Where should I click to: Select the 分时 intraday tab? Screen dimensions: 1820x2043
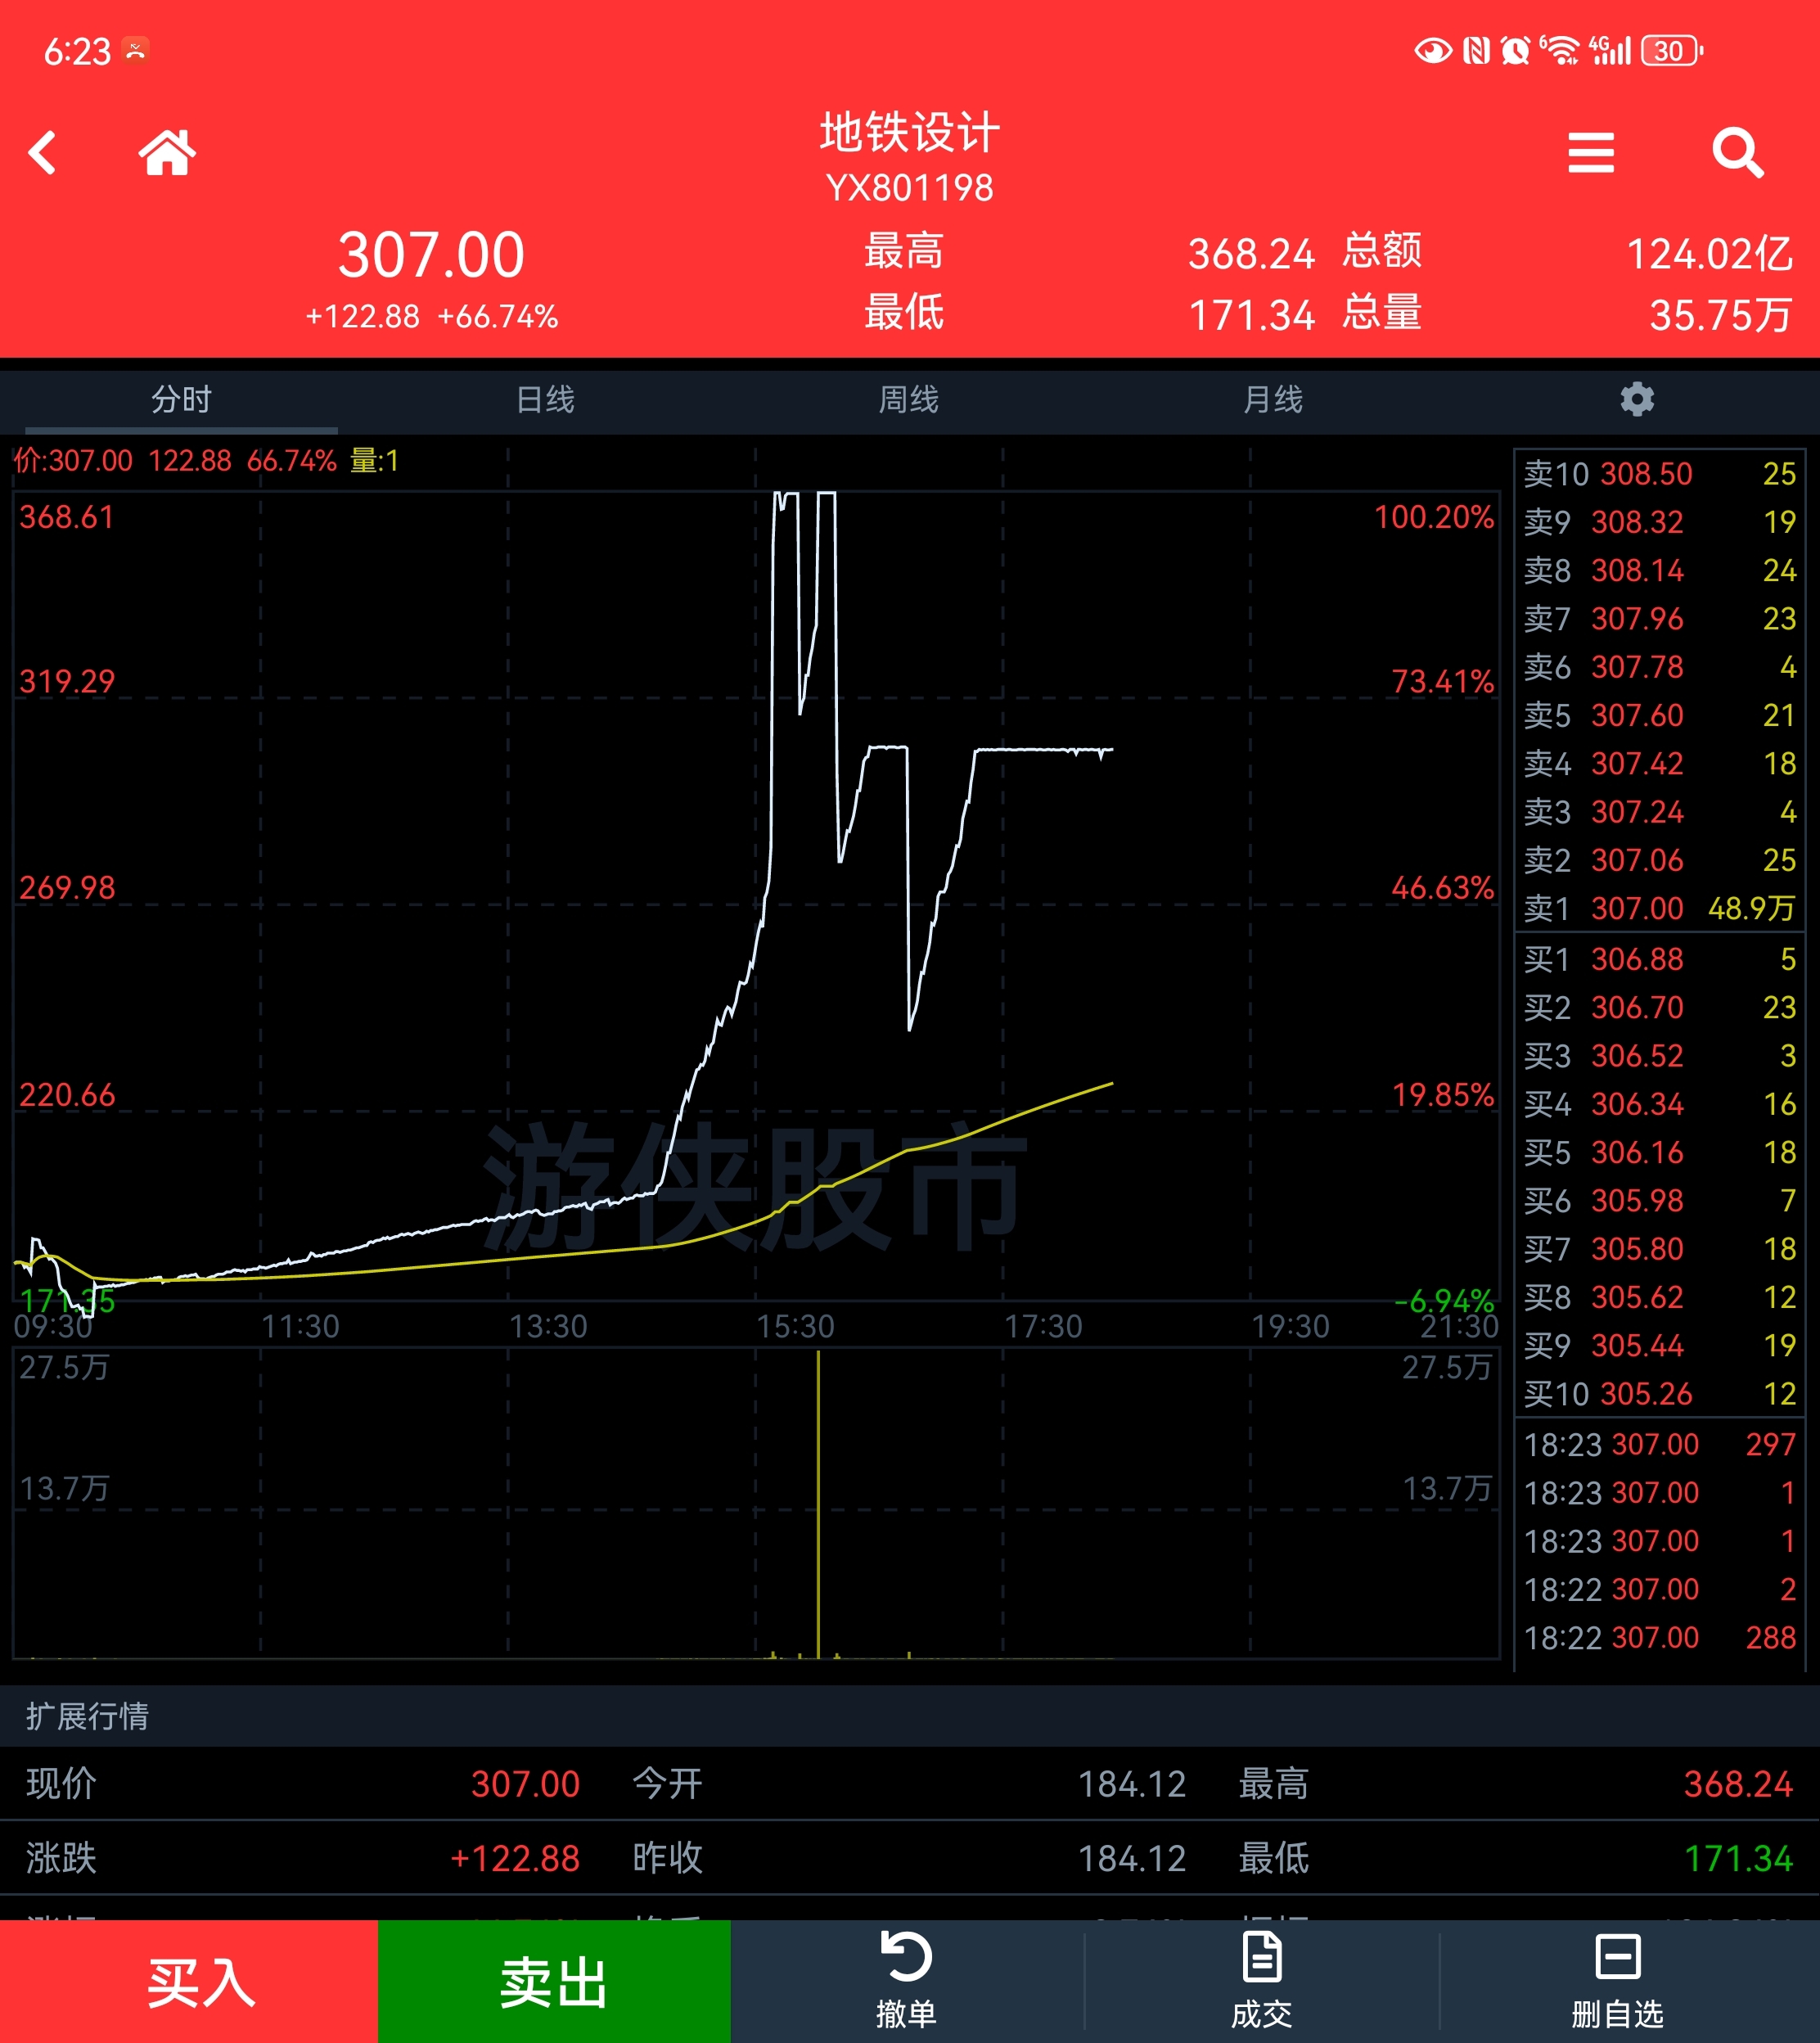[181, 400]
